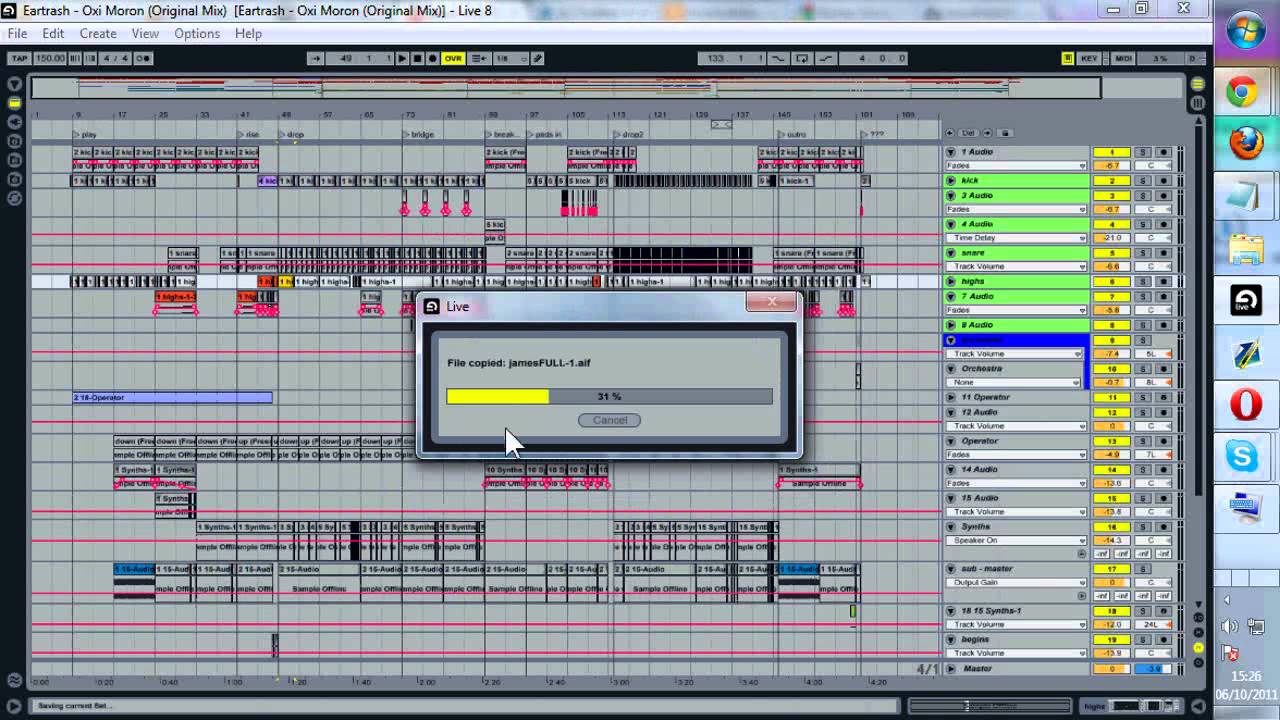Click the 31 % file copy progress bar
Viewport: 1280px width, 720px height.
click(x=609, y=396)
